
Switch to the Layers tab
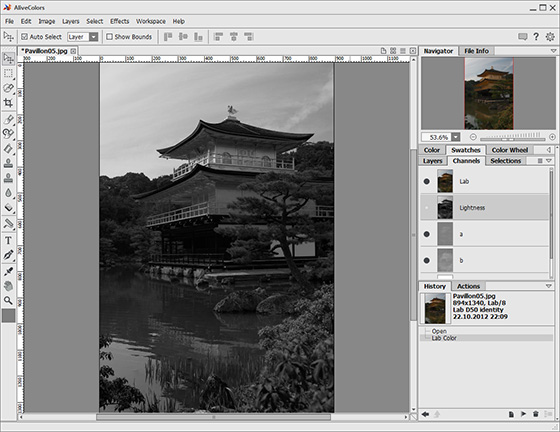tap(432, 161)
